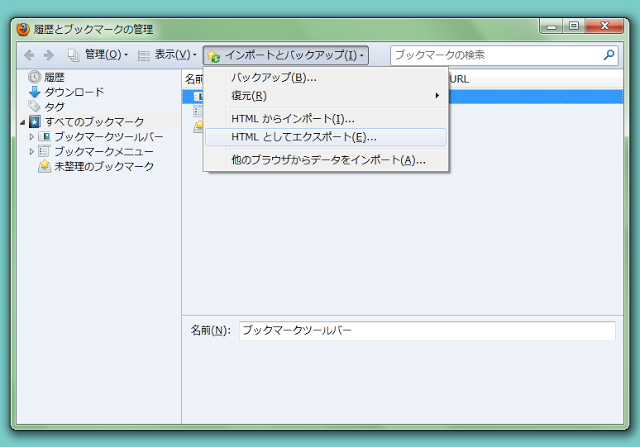This screenshot has height=447, width=640.
Task: Expand the 復元(R) submenu arrow
Action: pyautogui.click(x=437, y=96)
